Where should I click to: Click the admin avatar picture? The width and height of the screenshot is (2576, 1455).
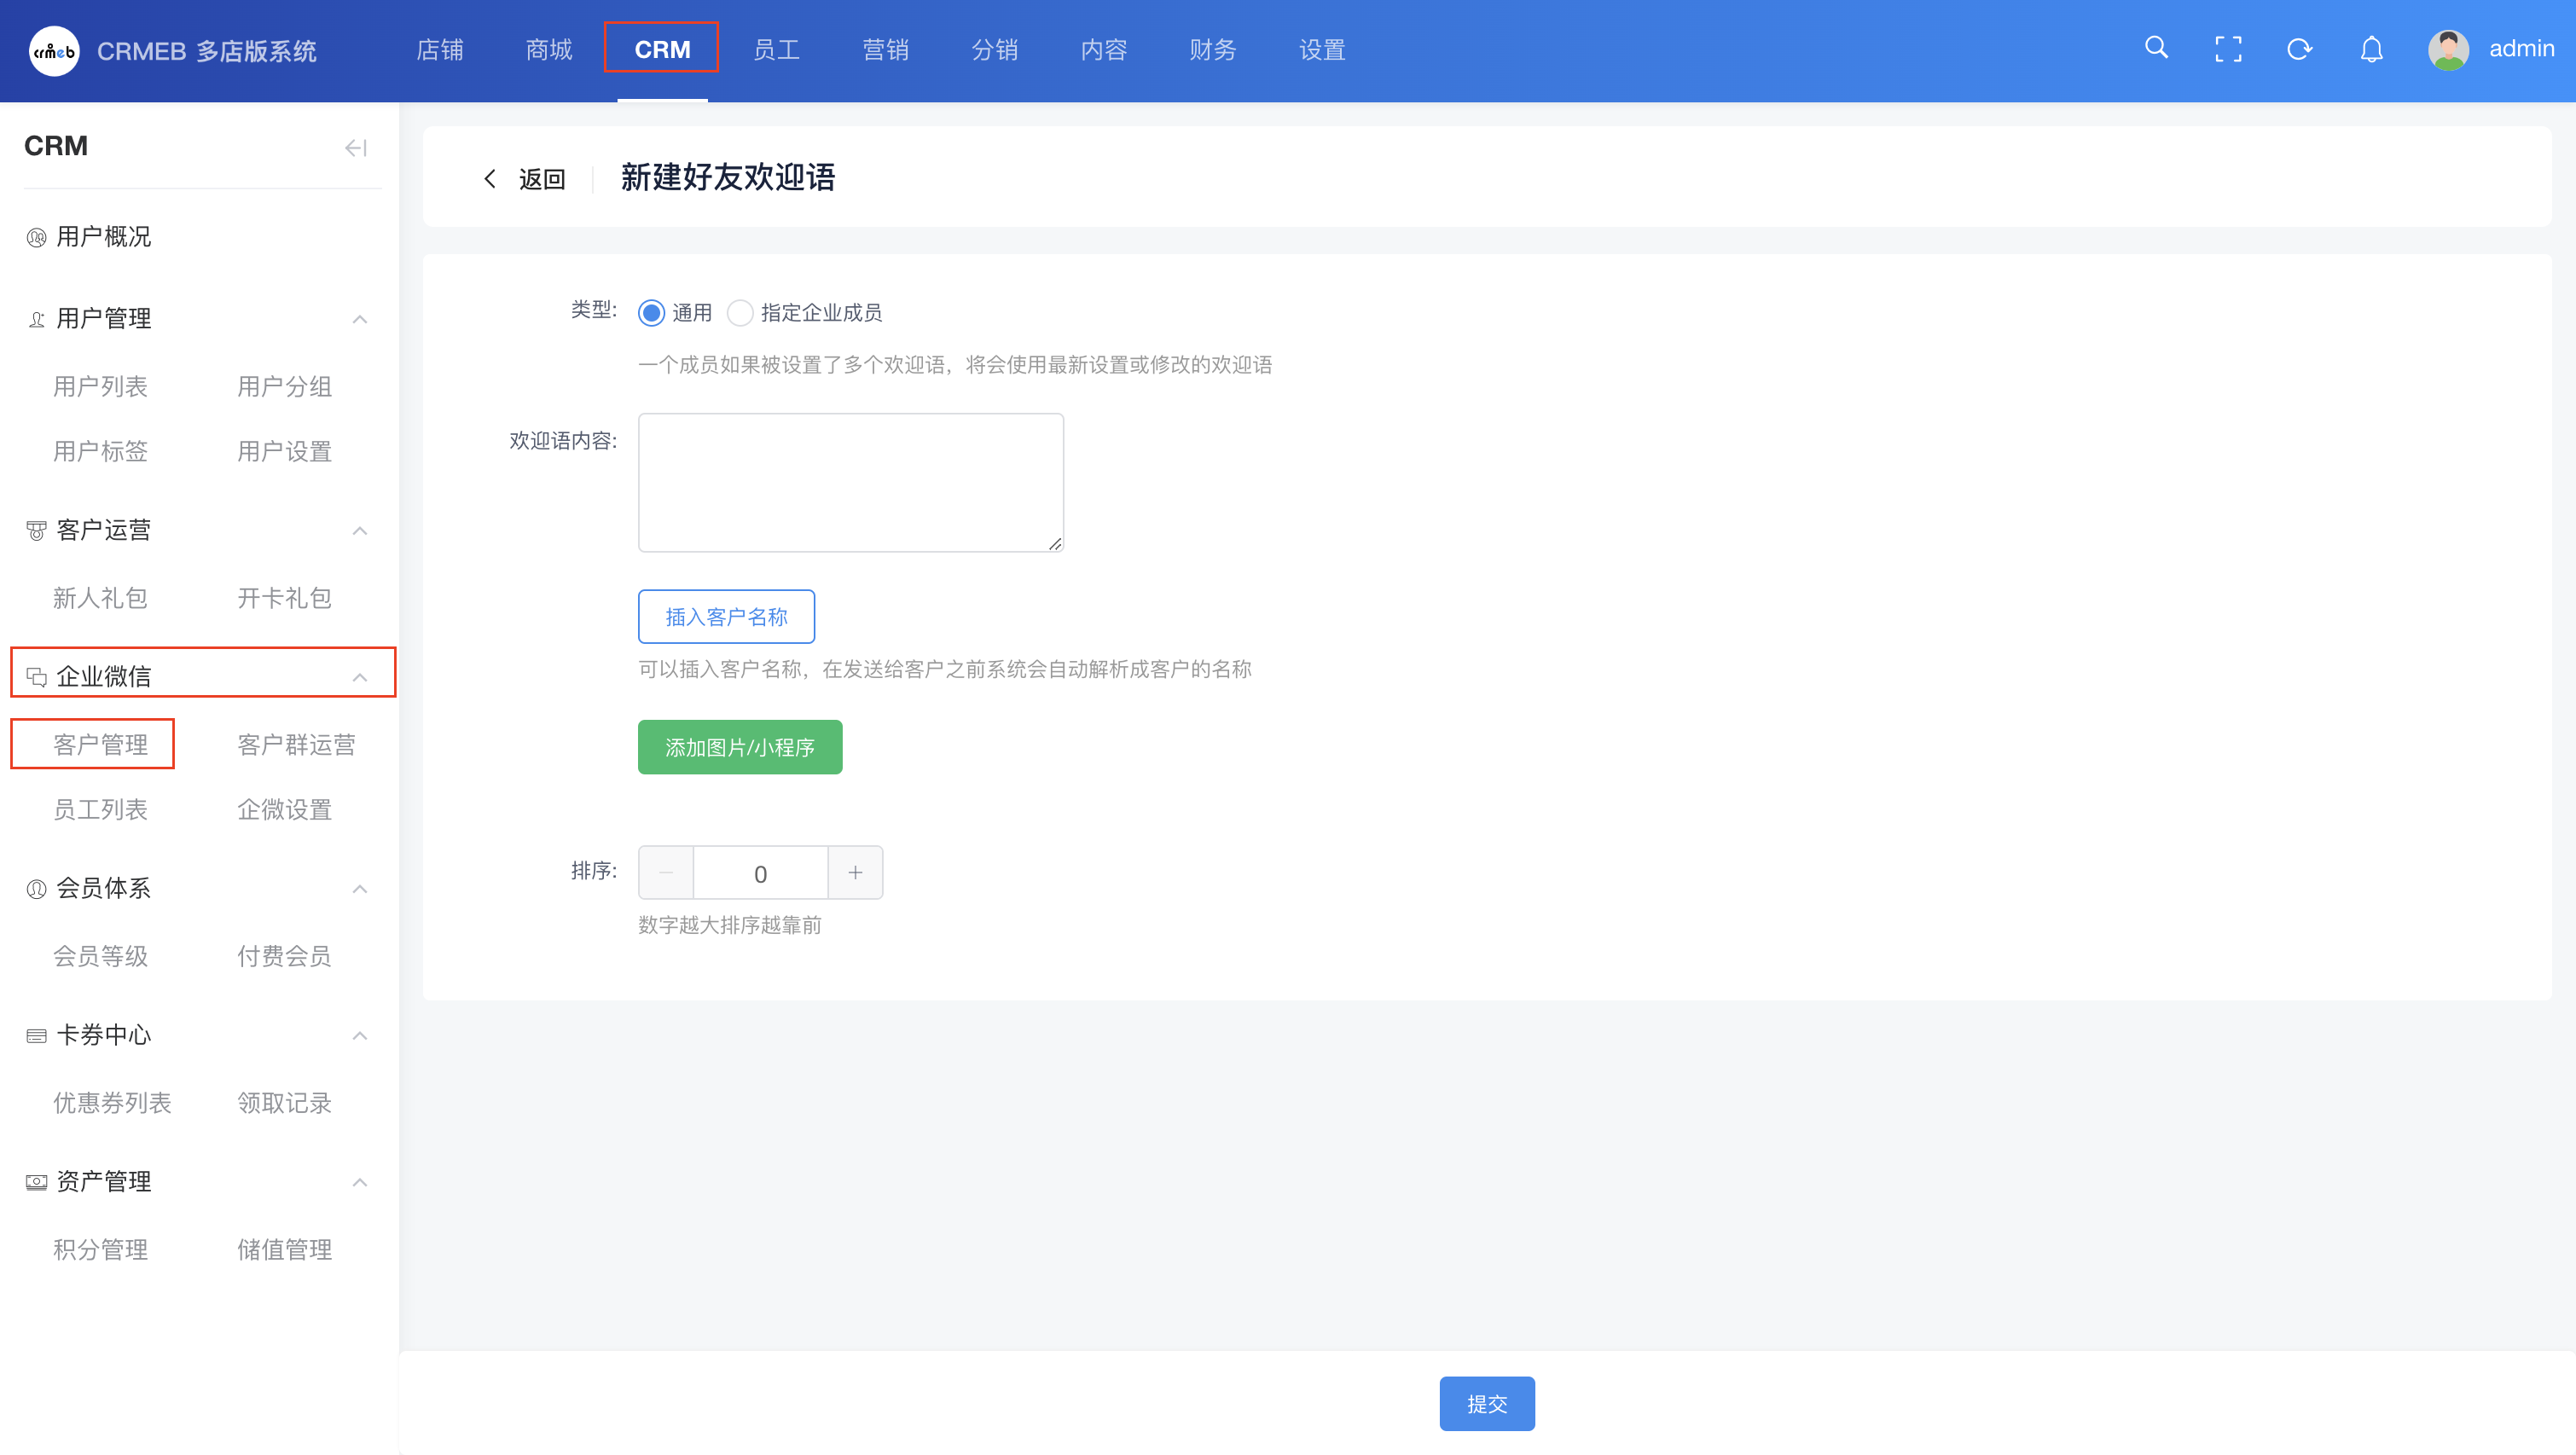[2448, 50]
